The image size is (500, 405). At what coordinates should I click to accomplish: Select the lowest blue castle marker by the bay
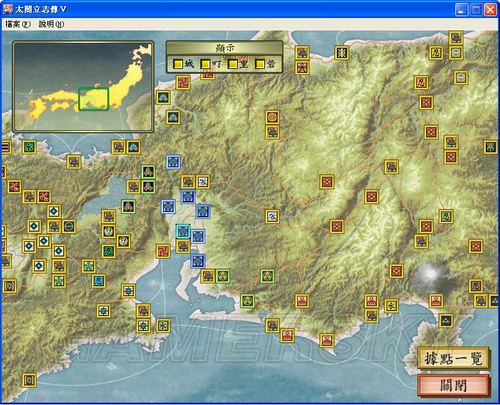point(198,261)
